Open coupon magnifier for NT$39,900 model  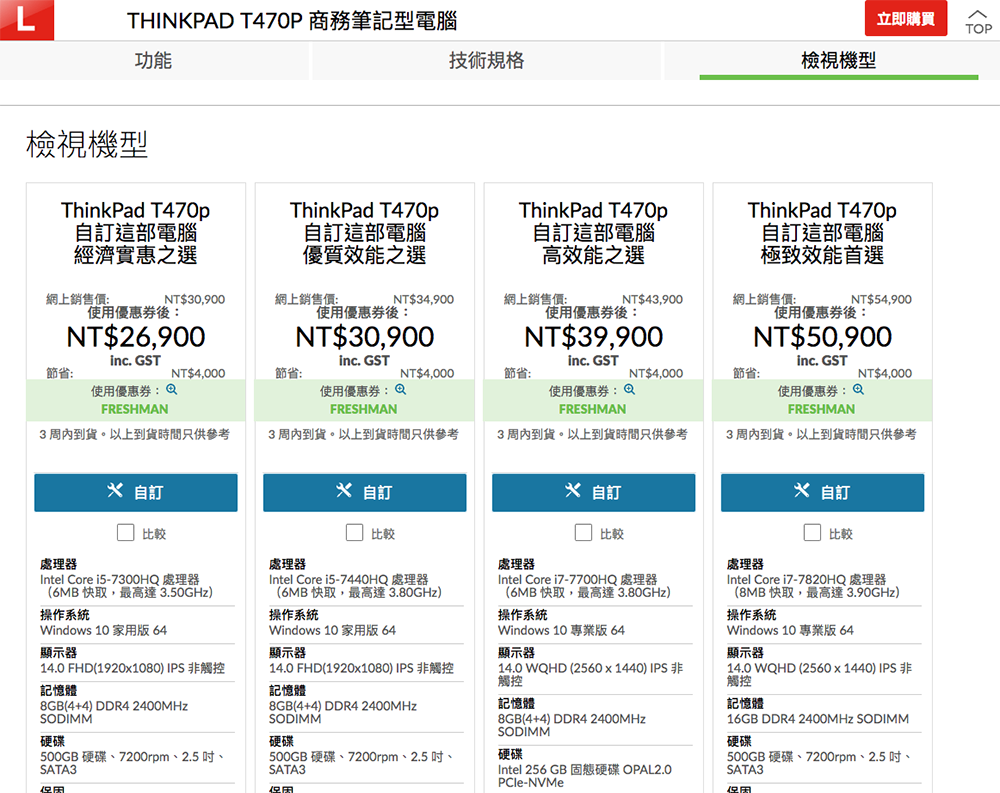(629, 389)
